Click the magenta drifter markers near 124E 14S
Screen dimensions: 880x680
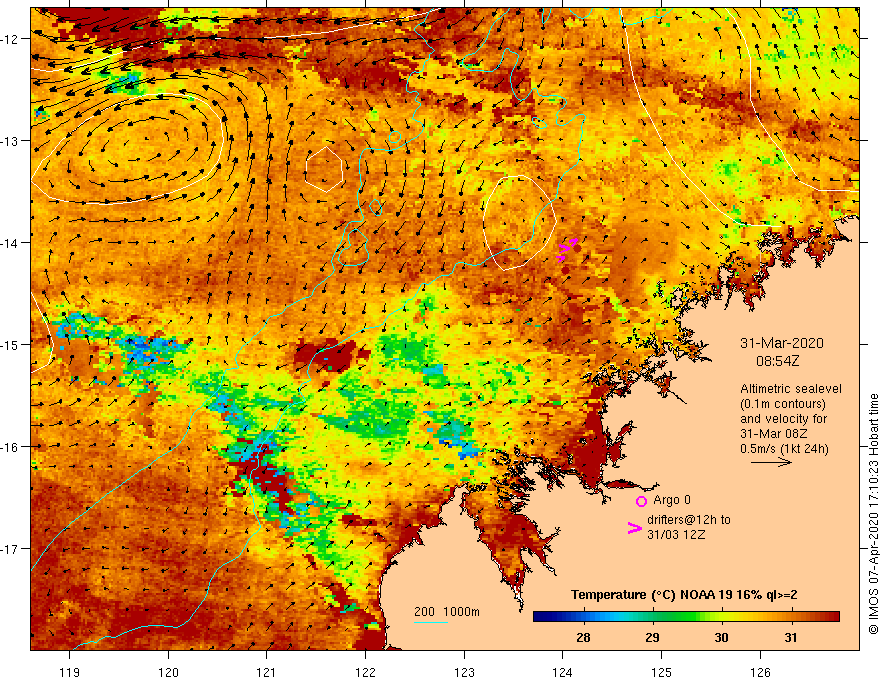tap(567, 250)
